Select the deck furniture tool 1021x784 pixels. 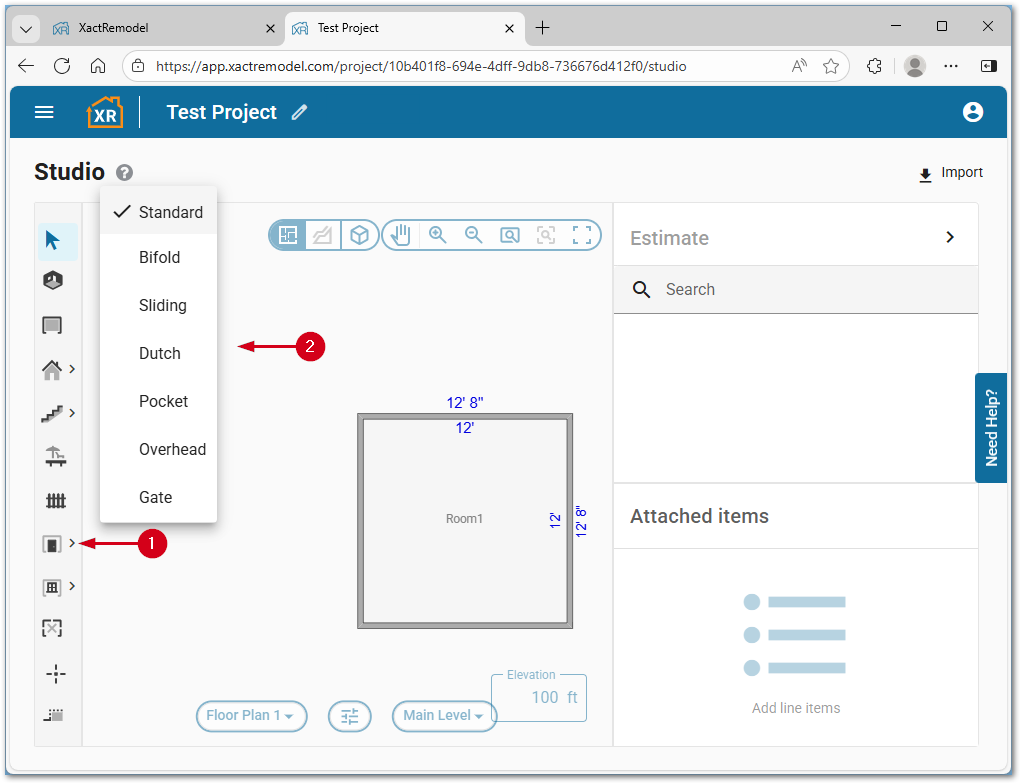(x=57, y=457)
